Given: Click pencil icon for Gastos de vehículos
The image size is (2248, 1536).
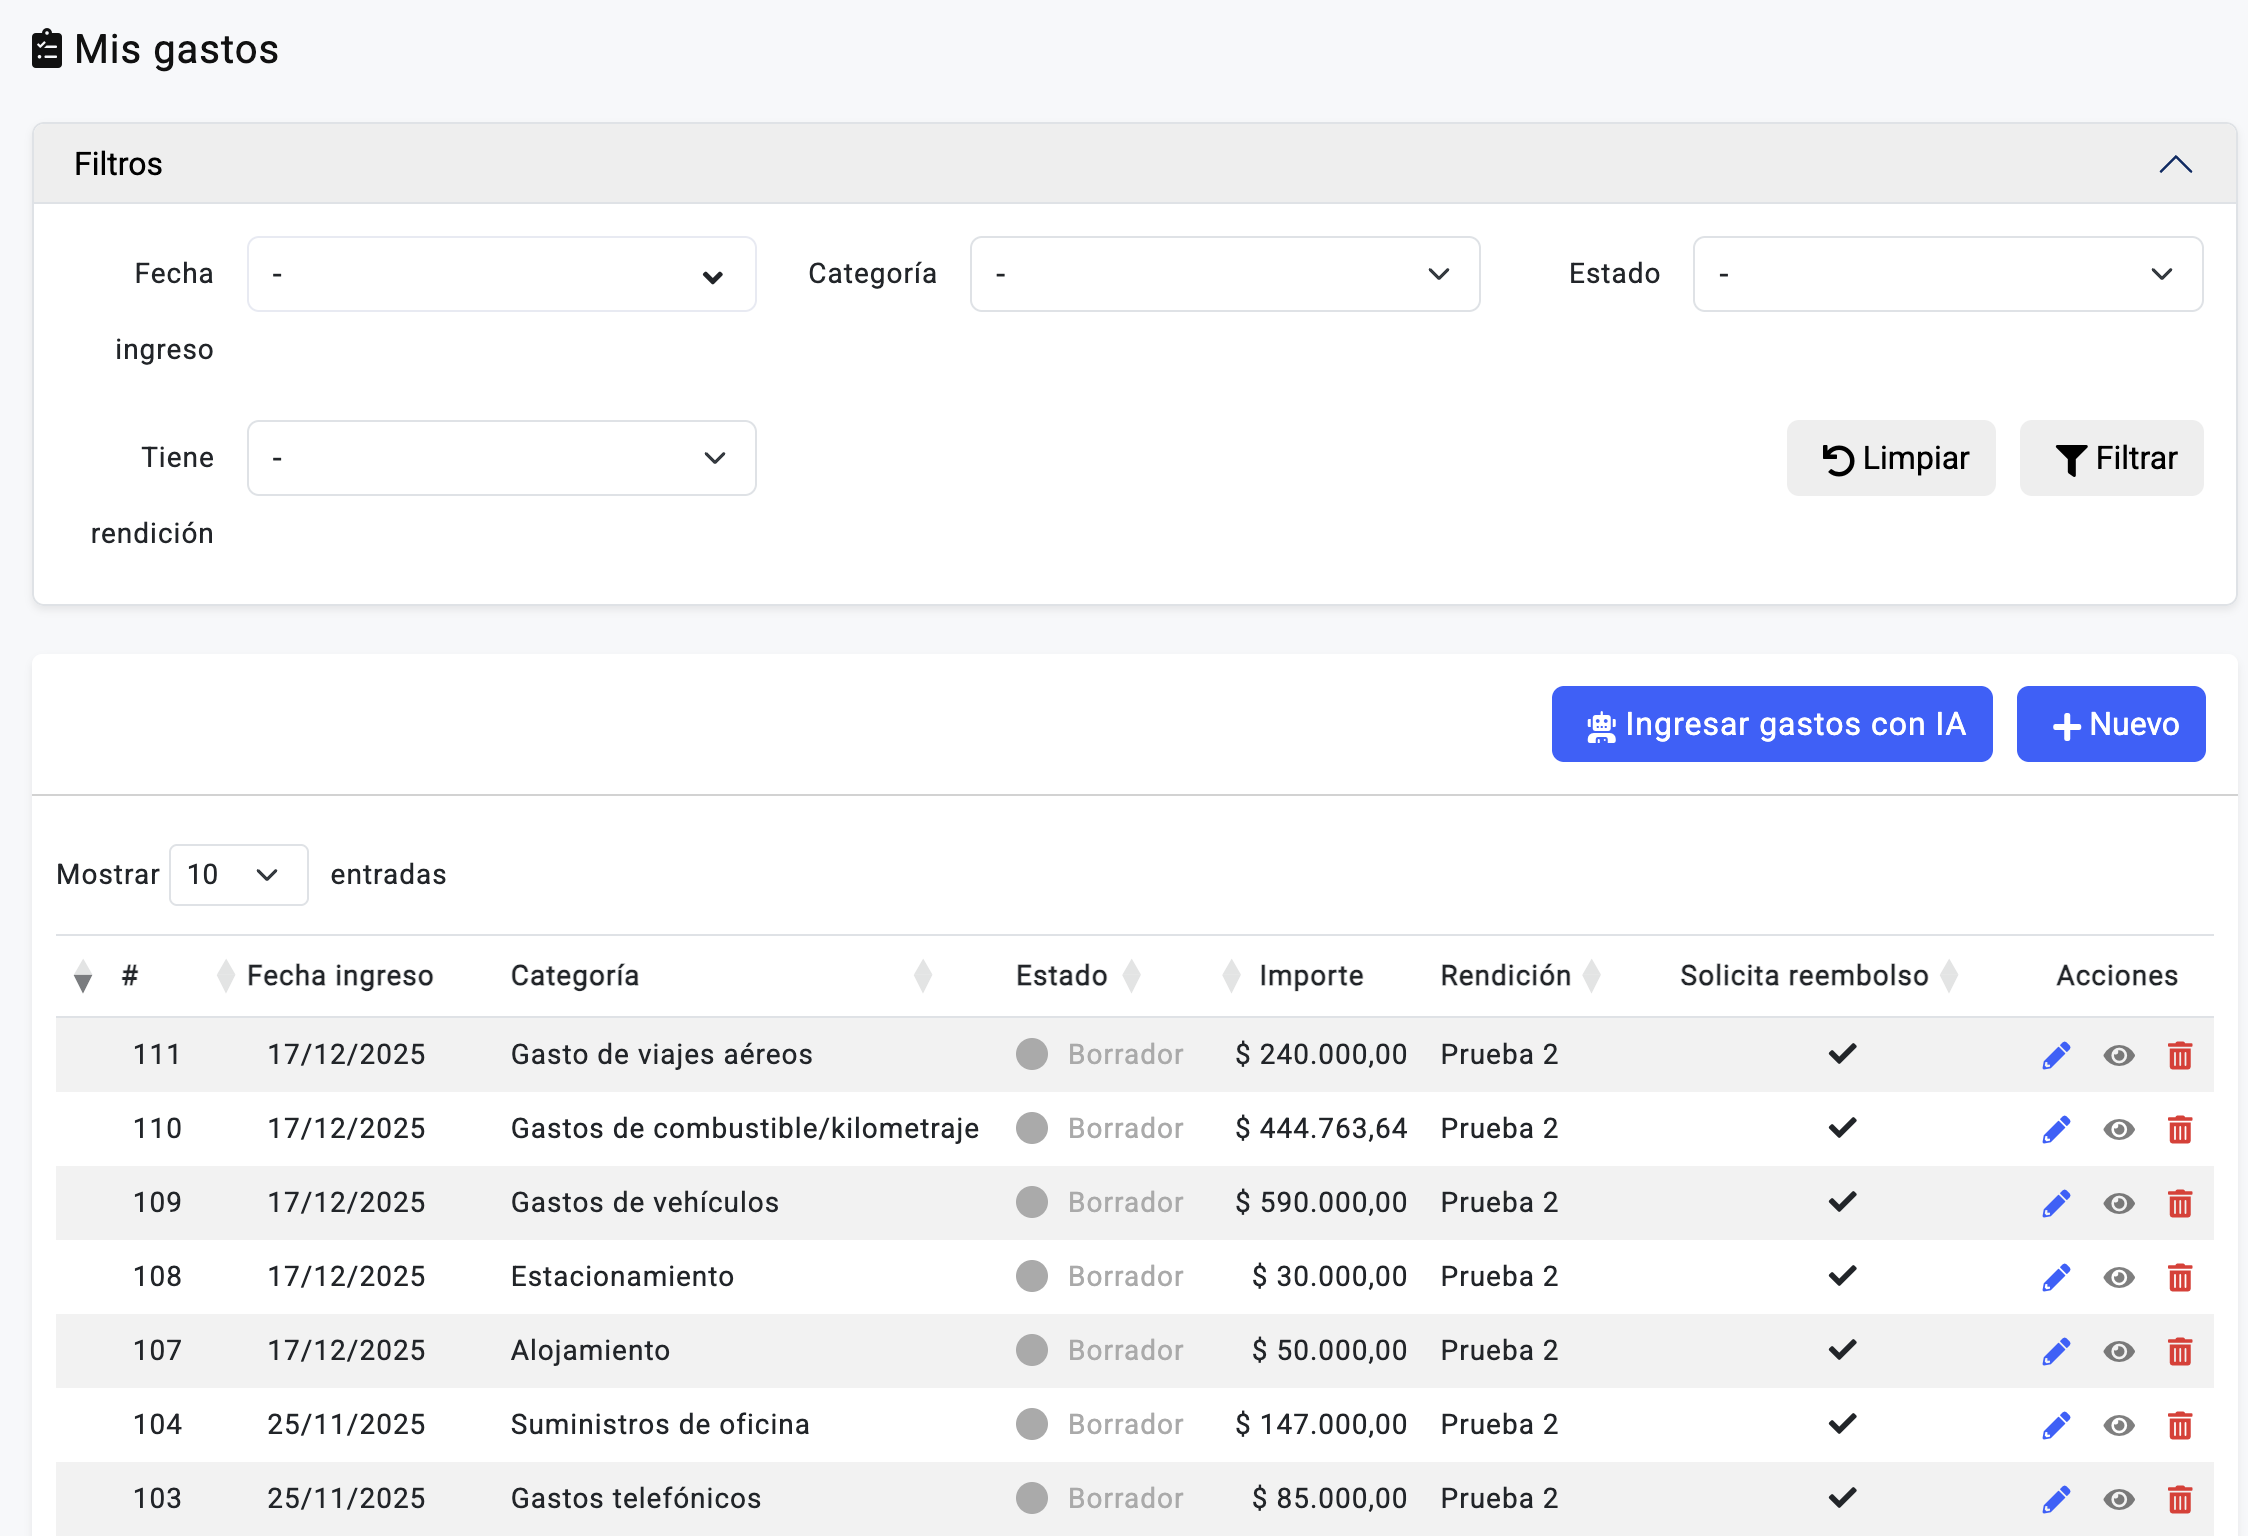Looking at the screenshot, I should click(2056, 1203).
